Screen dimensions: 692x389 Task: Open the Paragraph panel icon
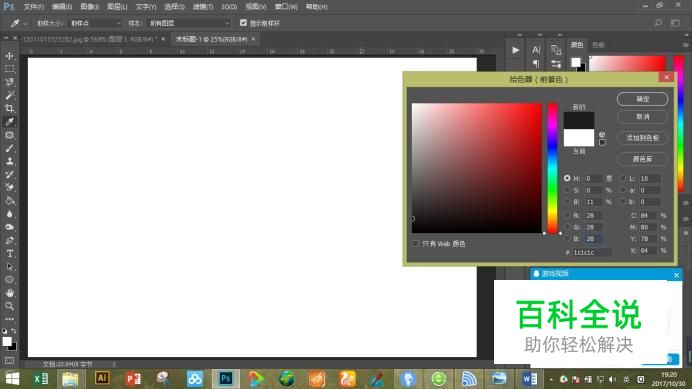point(536,64)
